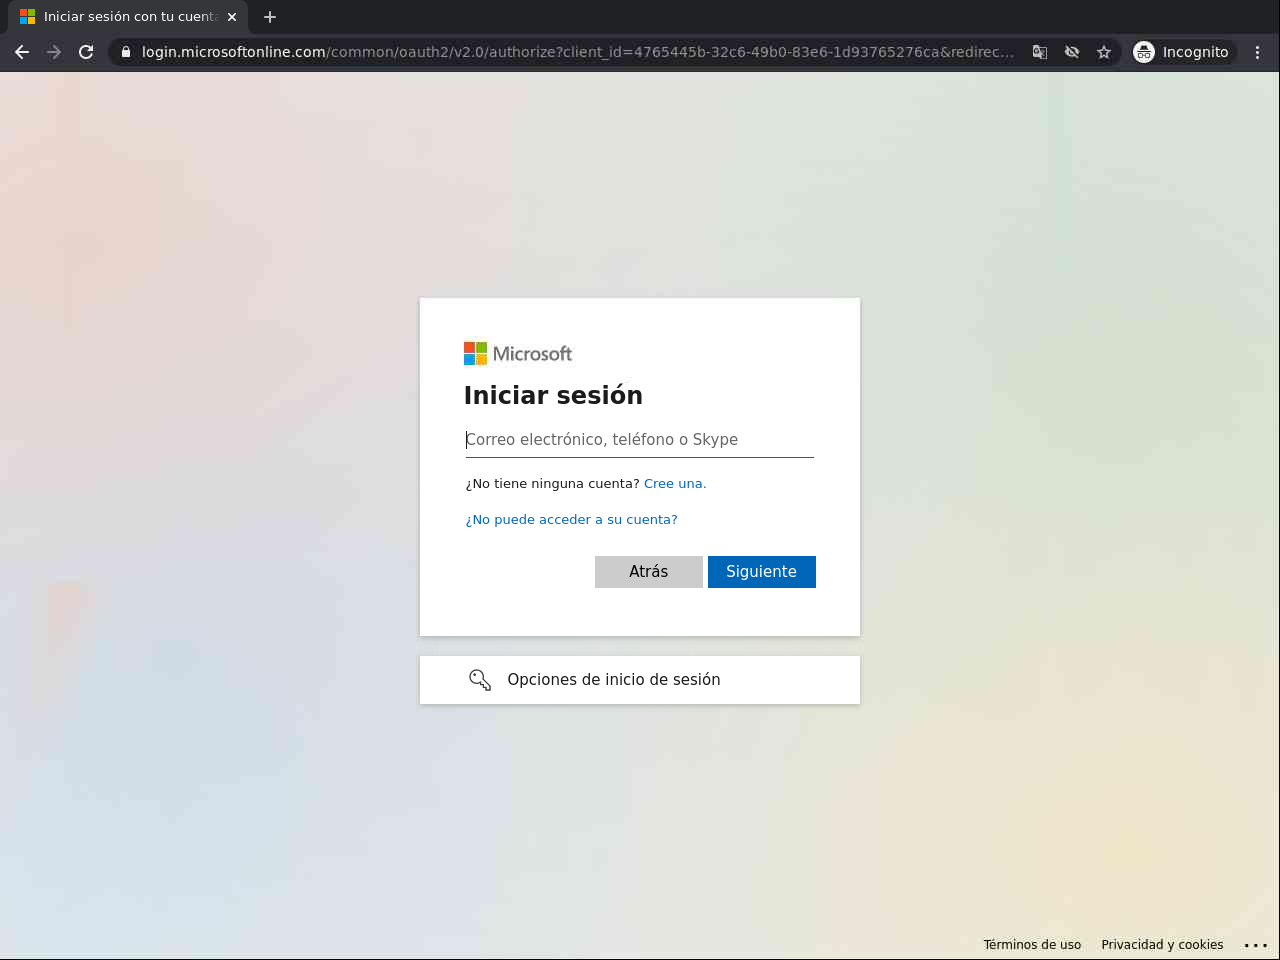Viewport: 1280px width, 960px height.
Task: View site info via the padlock icon
Action: click(125, 52)
